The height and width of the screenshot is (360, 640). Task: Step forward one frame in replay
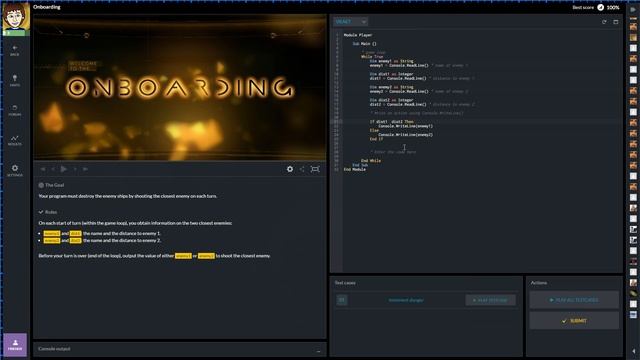coord(75,169)
